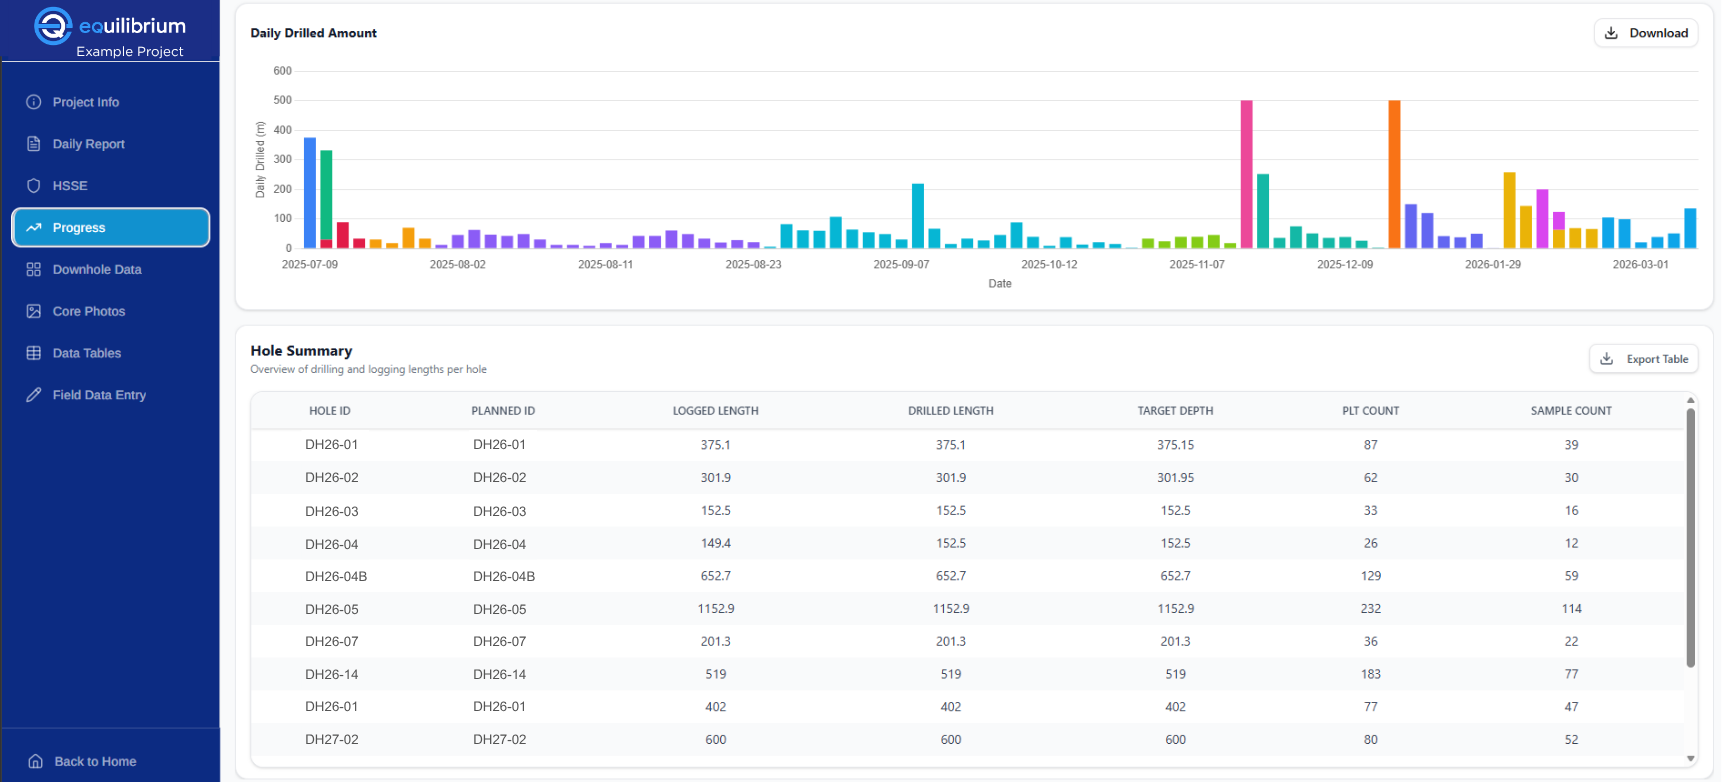Image resolution: width=1728 pixels, height=782 pixels.
Task: Click the target depth value 301.95
Action: click(1176, 478)
